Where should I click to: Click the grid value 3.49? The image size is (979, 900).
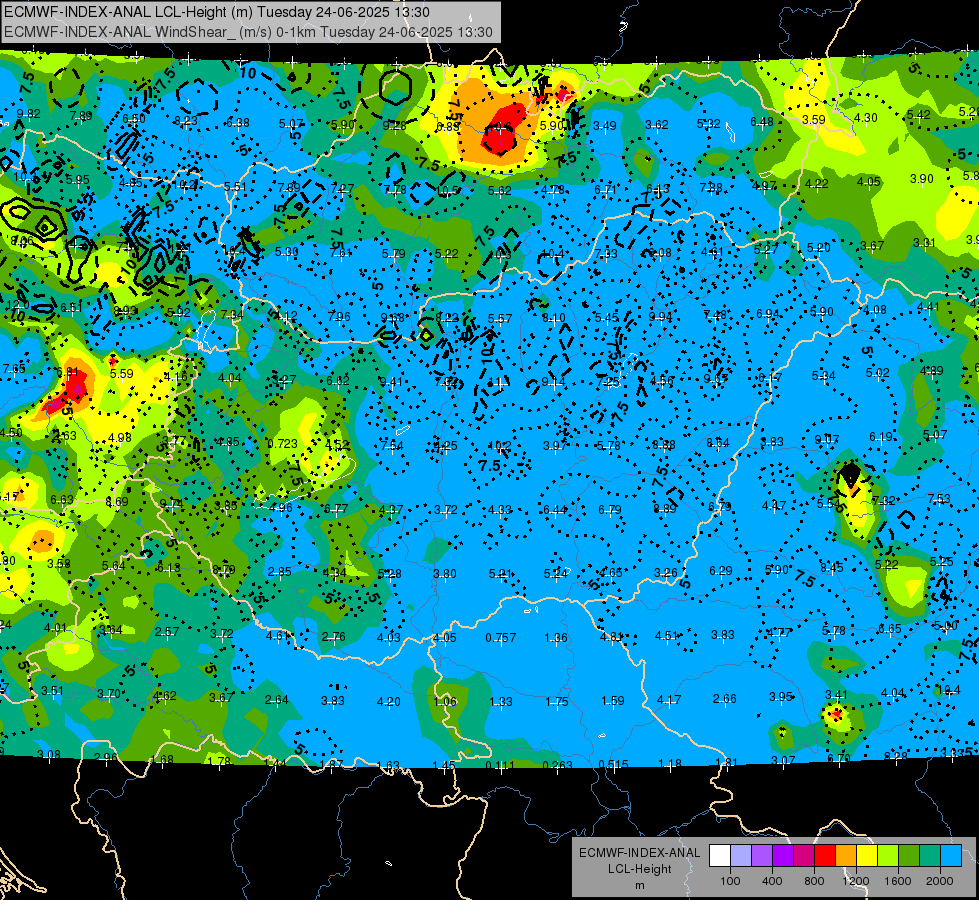[604, 126]
